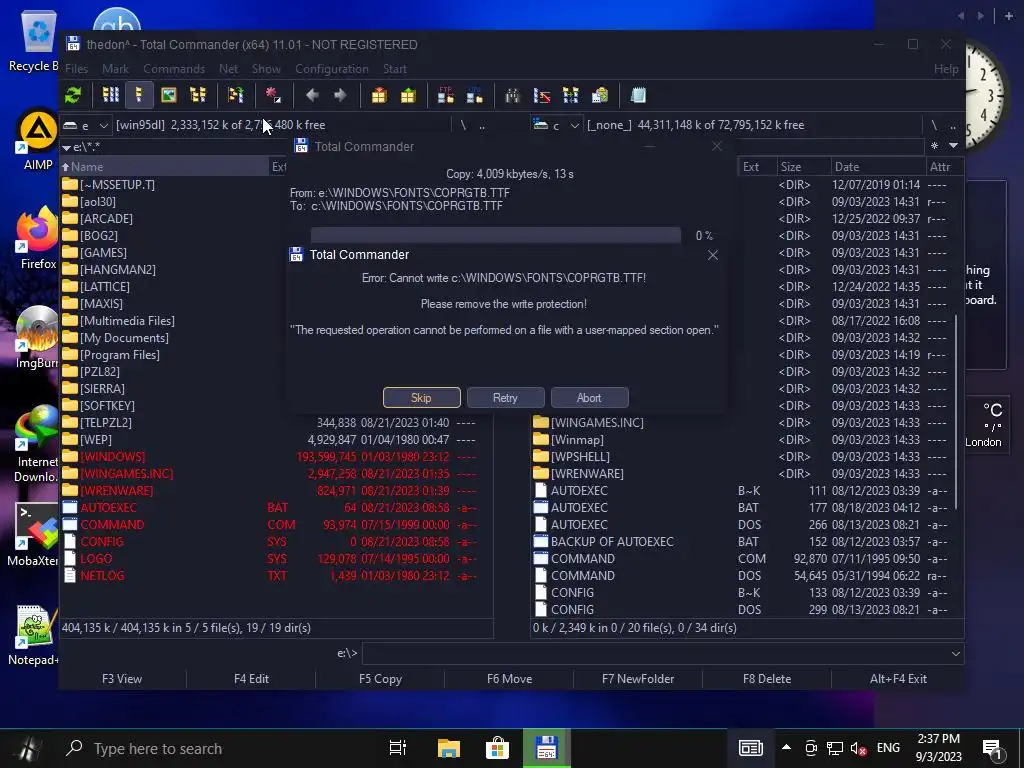Open AIMP desktop shortcut
1024x768 pixels.
click(x=37, y=140)
